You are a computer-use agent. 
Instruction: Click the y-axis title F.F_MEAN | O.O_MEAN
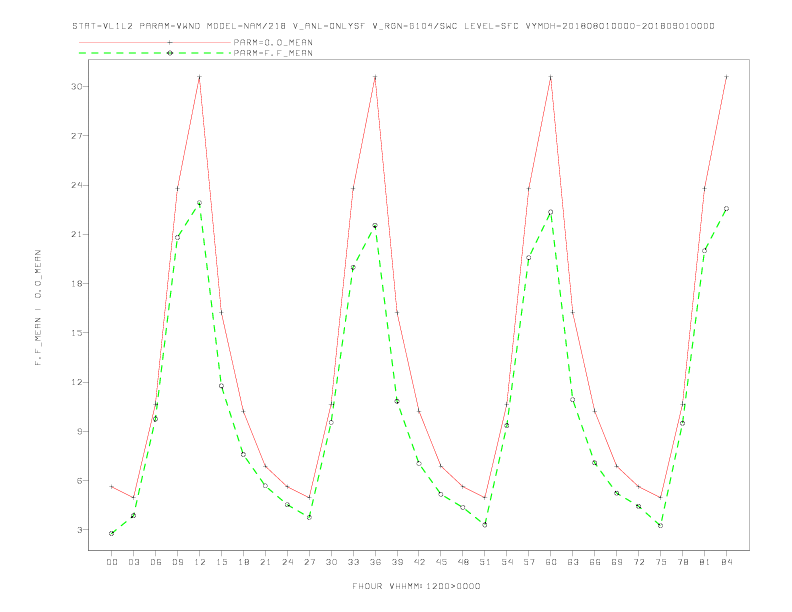[38, 308]
